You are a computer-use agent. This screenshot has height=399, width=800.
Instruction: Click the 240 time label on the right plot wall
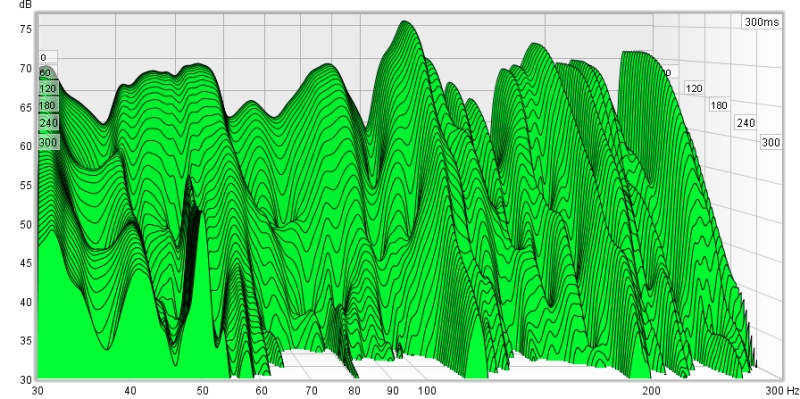pos(745,123)
